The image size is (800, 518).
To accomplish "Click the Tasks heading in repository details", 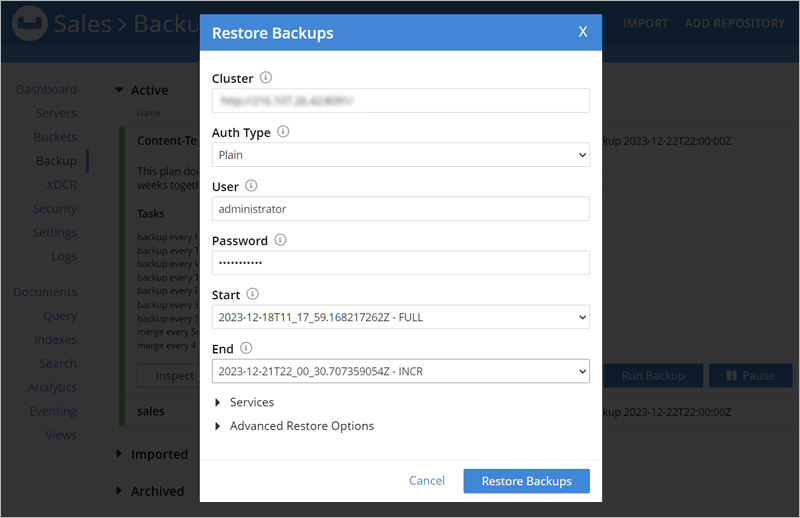I will point(151,214).
